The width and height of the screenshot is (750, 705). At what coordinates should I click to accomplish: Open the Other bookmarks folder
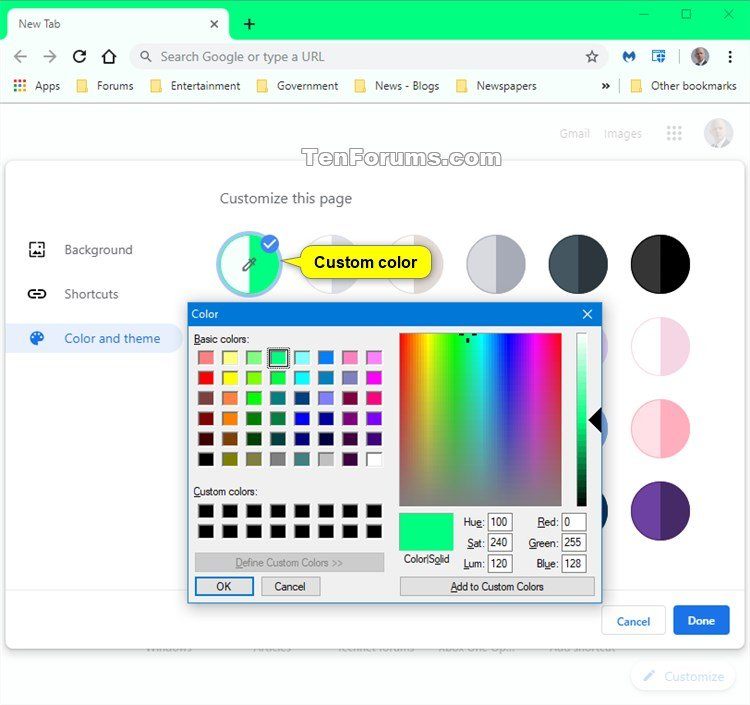point(684,86)
